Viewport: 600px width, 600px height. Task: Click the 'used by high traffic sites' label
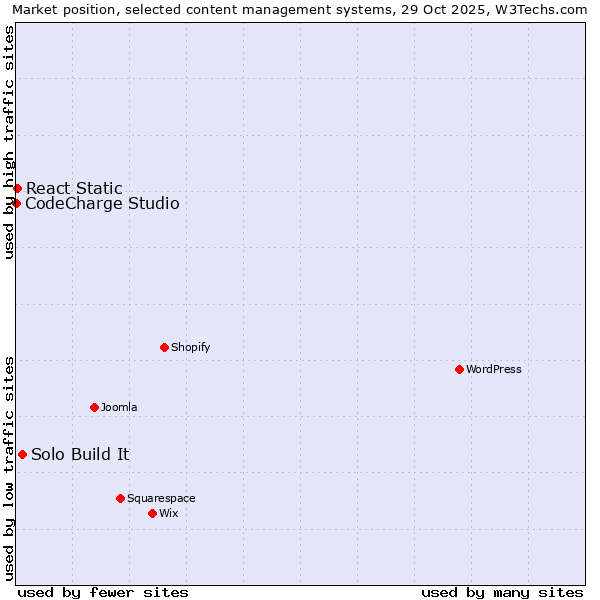click(9, 142)
